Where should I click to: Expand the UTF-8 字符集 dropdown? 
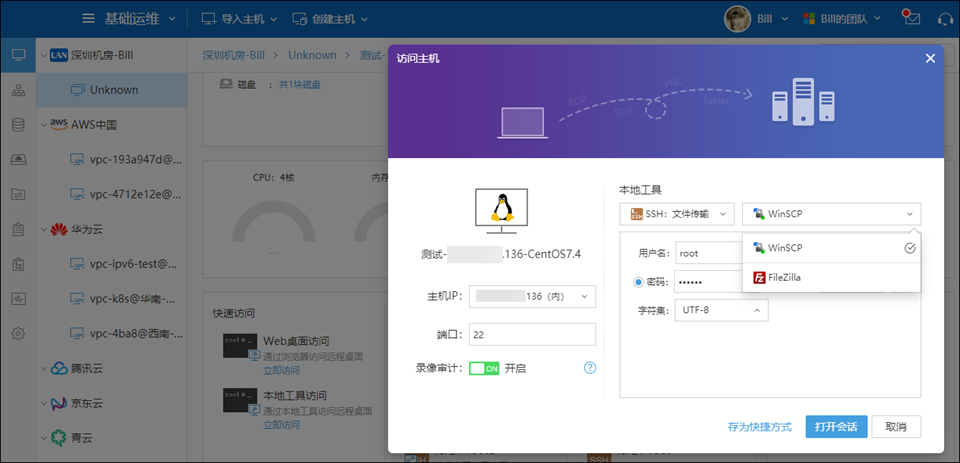click(x=721, y=310)
